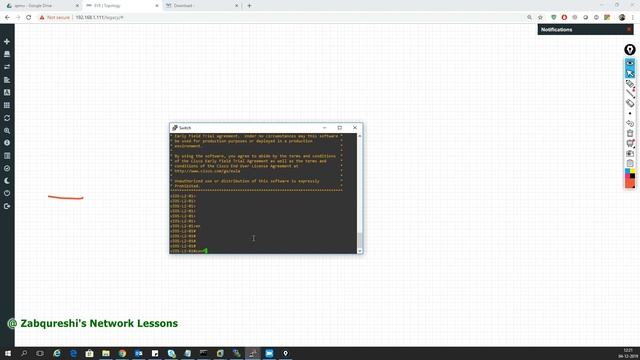Toggle the eye visibility tool in annotation toolbar
This screenshot has width=640, height=360.
pyautogui.click(x=630, y=63)
